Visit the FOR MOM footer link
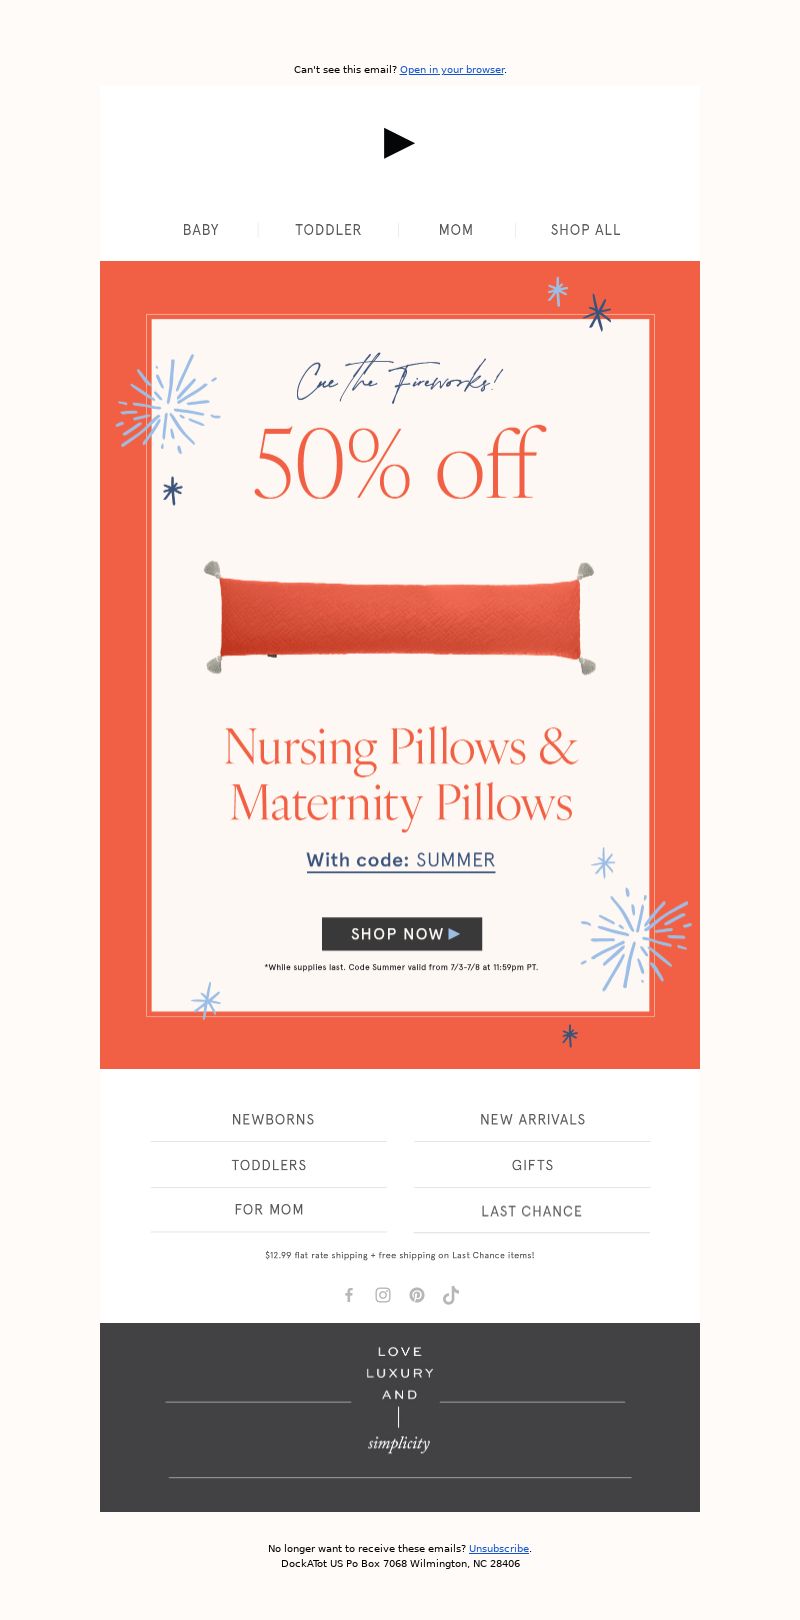This screenshot has height=1620, width=800. point(269,1210)
